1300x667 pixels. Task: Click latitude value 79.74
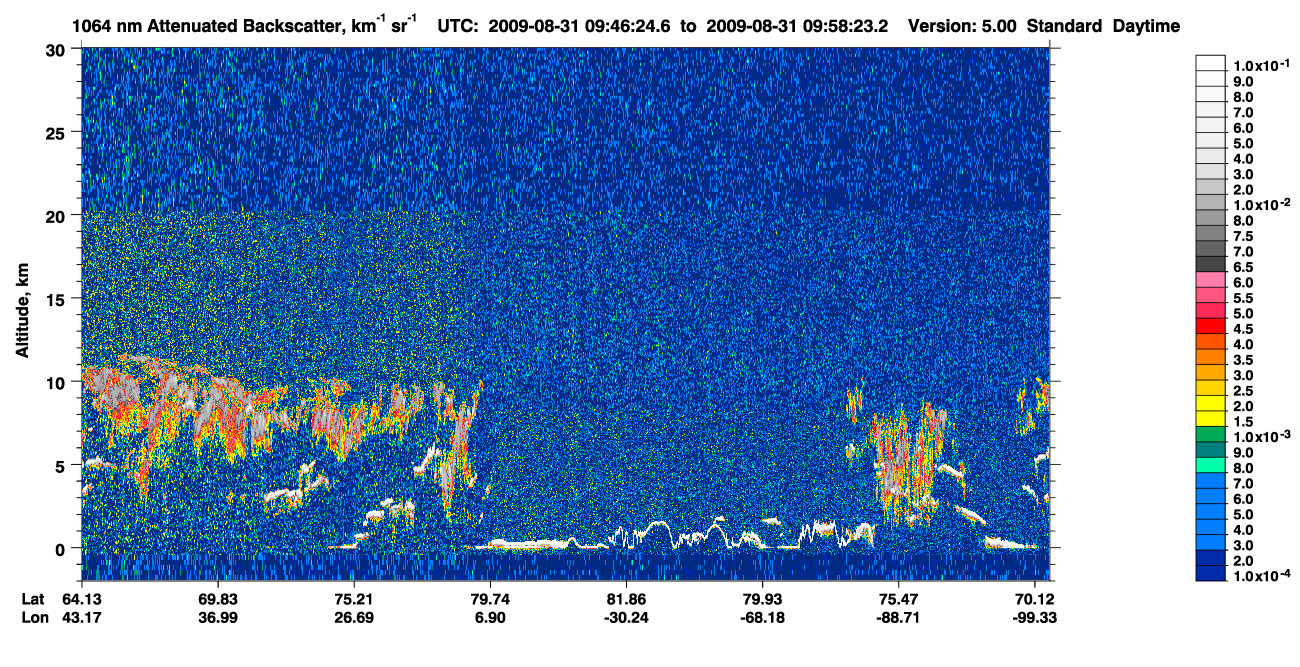coord(490,598)
